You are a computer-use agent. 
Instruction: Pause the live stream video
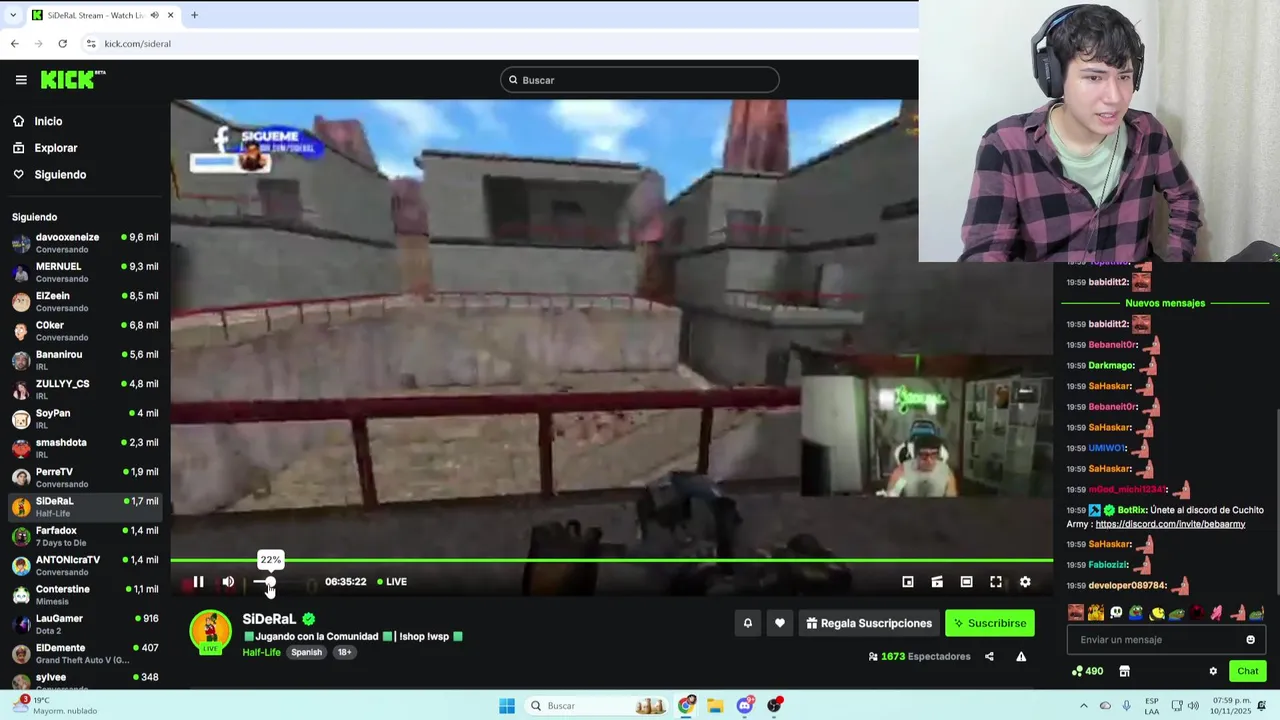[x=198, y=582]
